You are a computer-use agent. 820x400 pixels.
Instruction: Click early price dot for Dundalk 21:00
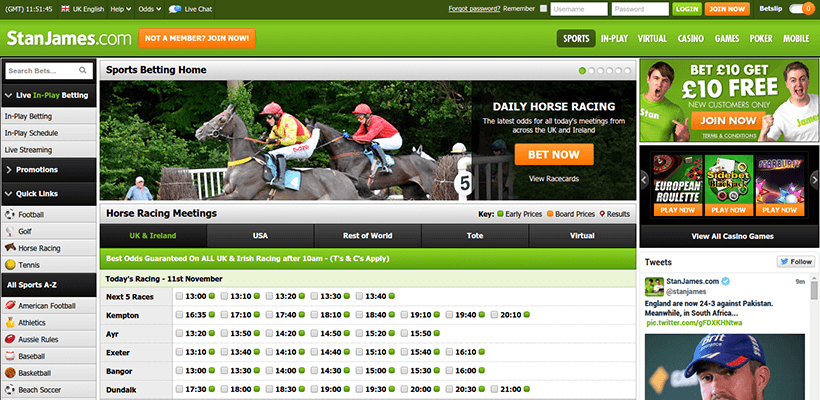coord(527,390)
